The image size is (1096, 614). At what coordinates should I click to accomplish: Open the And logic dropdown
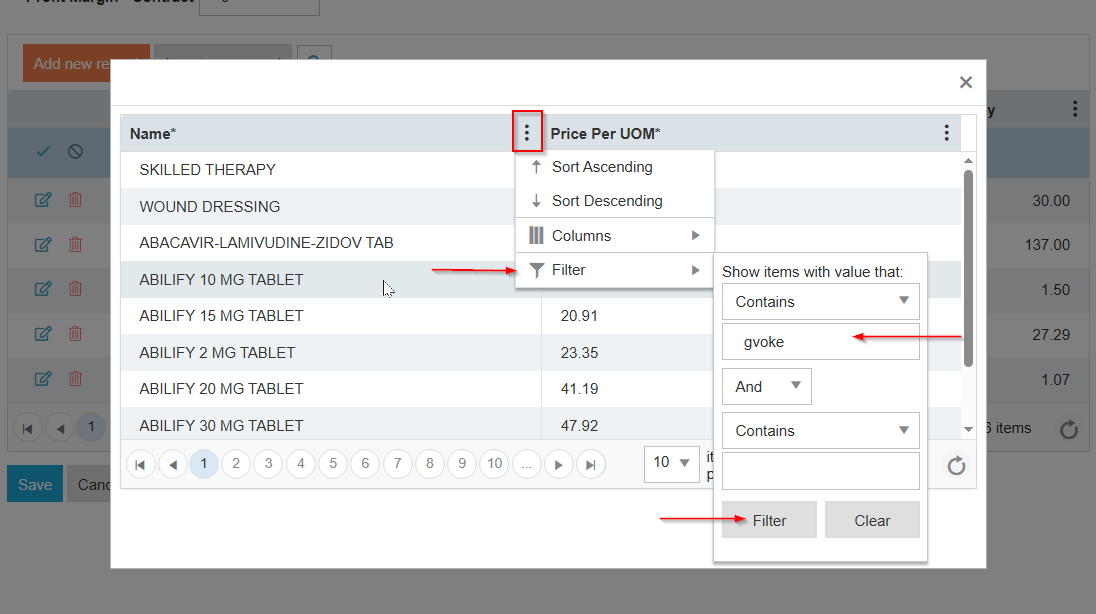(767, 387)
